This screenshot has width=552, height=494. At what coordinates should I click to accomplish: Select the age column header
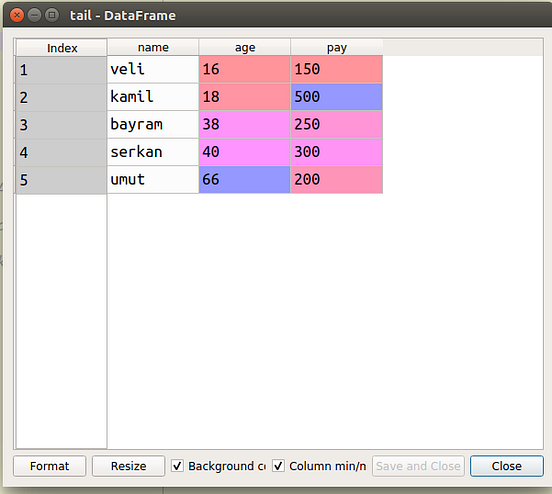(x=245, y=47)
